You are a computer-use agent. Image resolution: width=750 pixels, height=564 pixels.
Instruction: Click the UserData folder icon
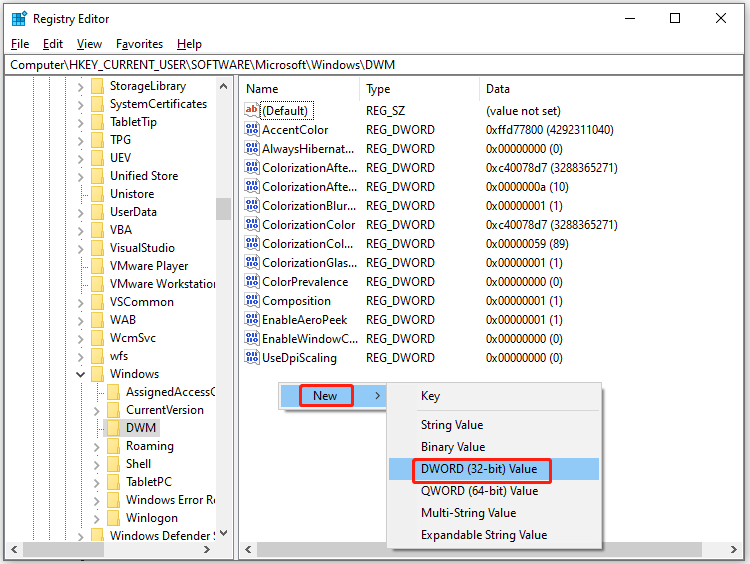point(97,212)
